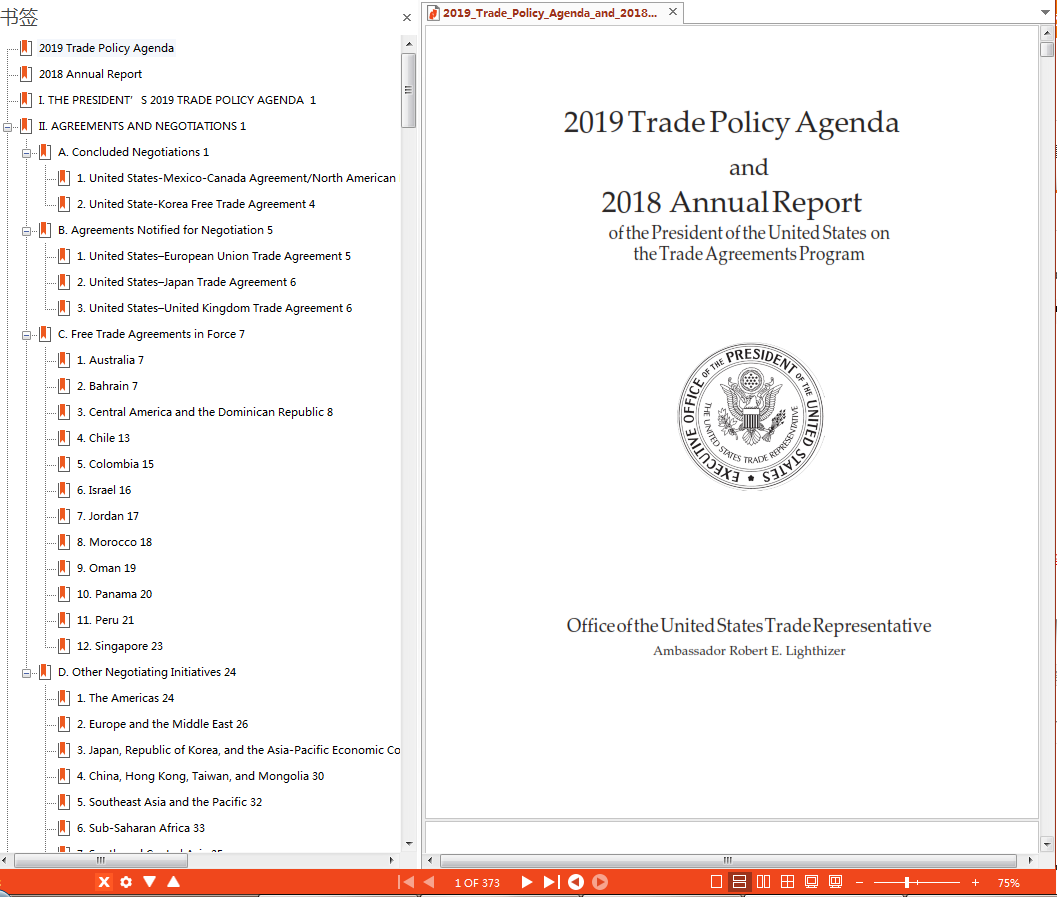1057x897 pixels.
Task: Collapse A. Concluded Negotiations node
Action: (x=26, y=152)
